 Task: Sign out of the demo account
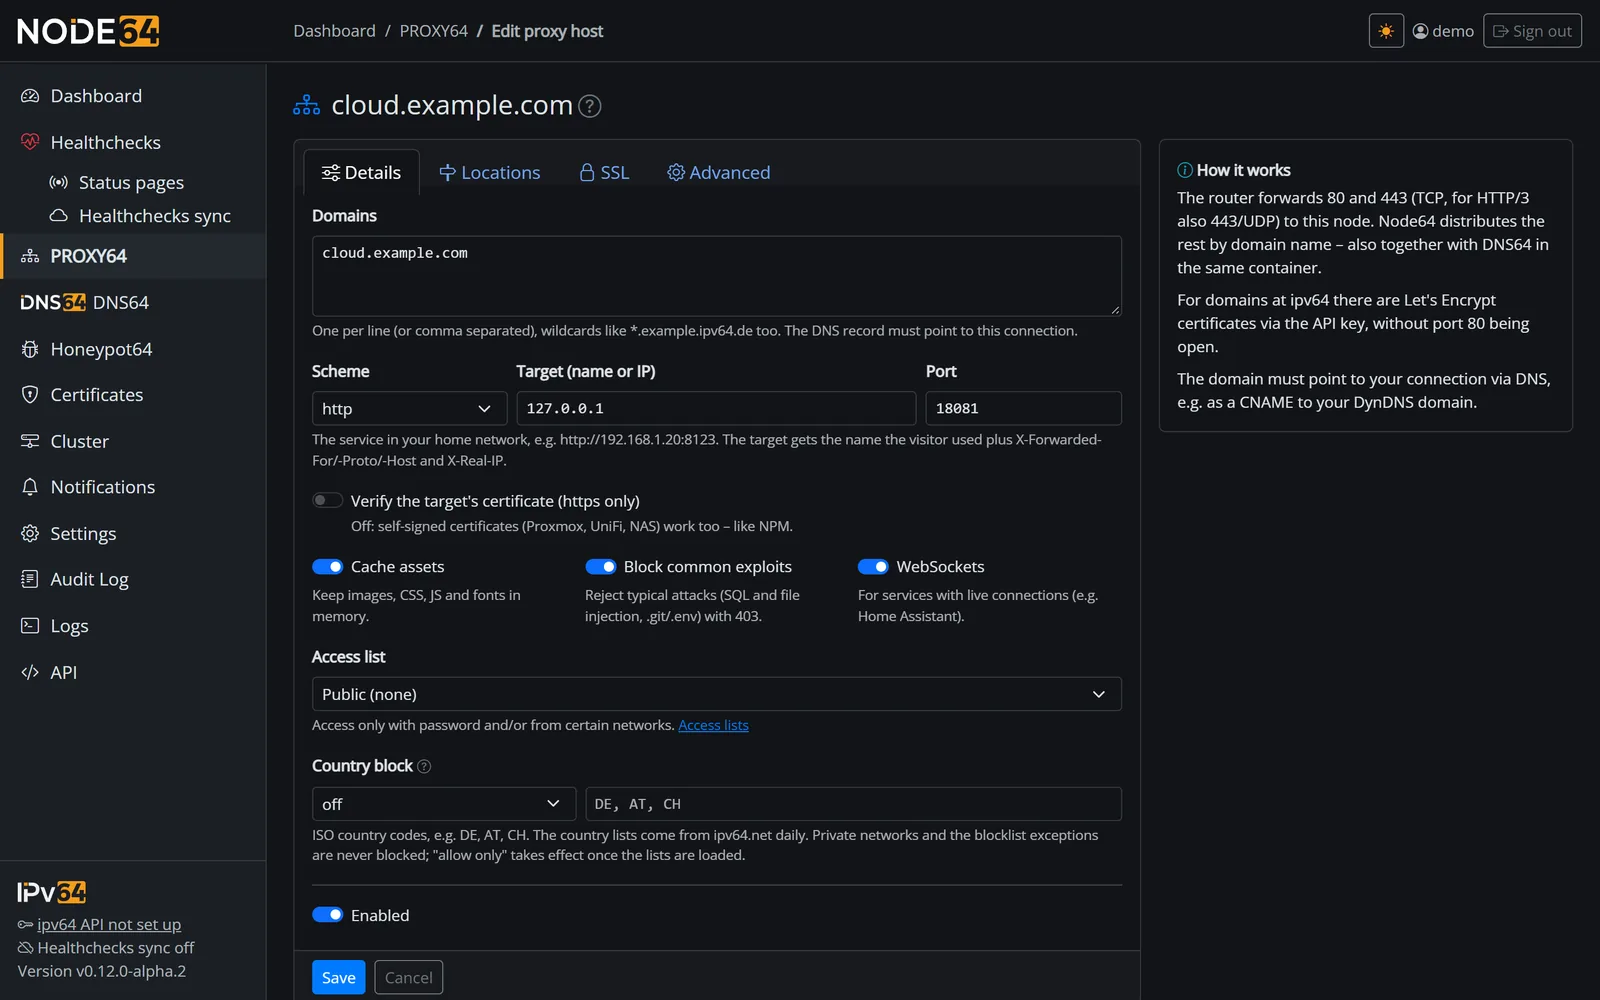(x=1532, y=31)
